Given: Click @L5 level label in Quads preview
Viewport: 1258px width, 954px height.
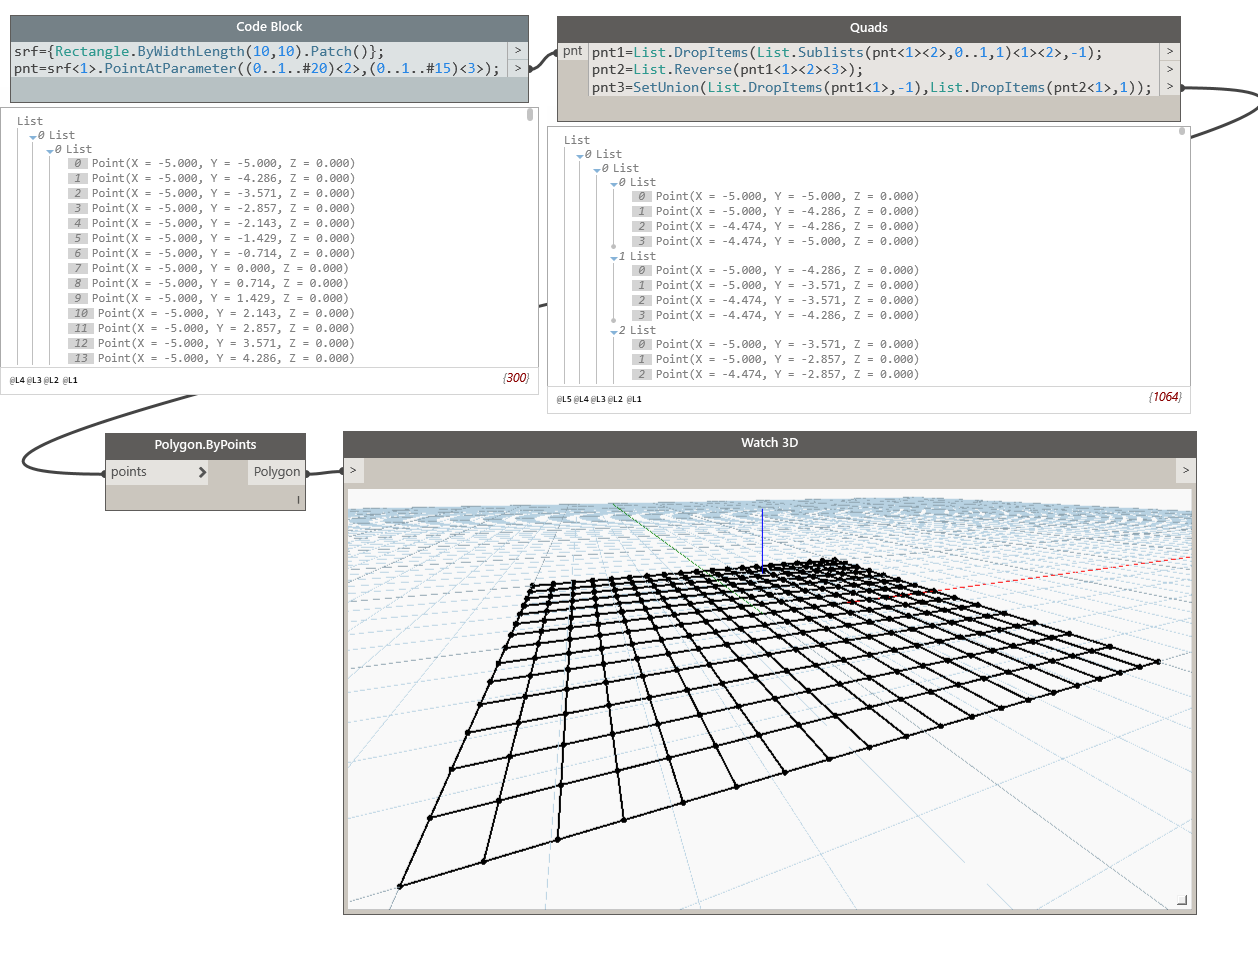Looking at the screenshot, I should pos(564,399).
